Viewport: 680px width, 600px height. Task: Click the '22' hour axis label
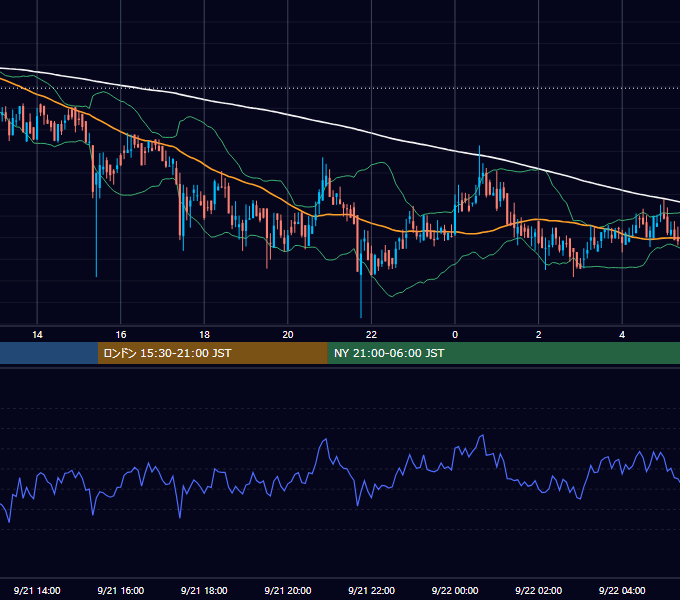[371, 335]
